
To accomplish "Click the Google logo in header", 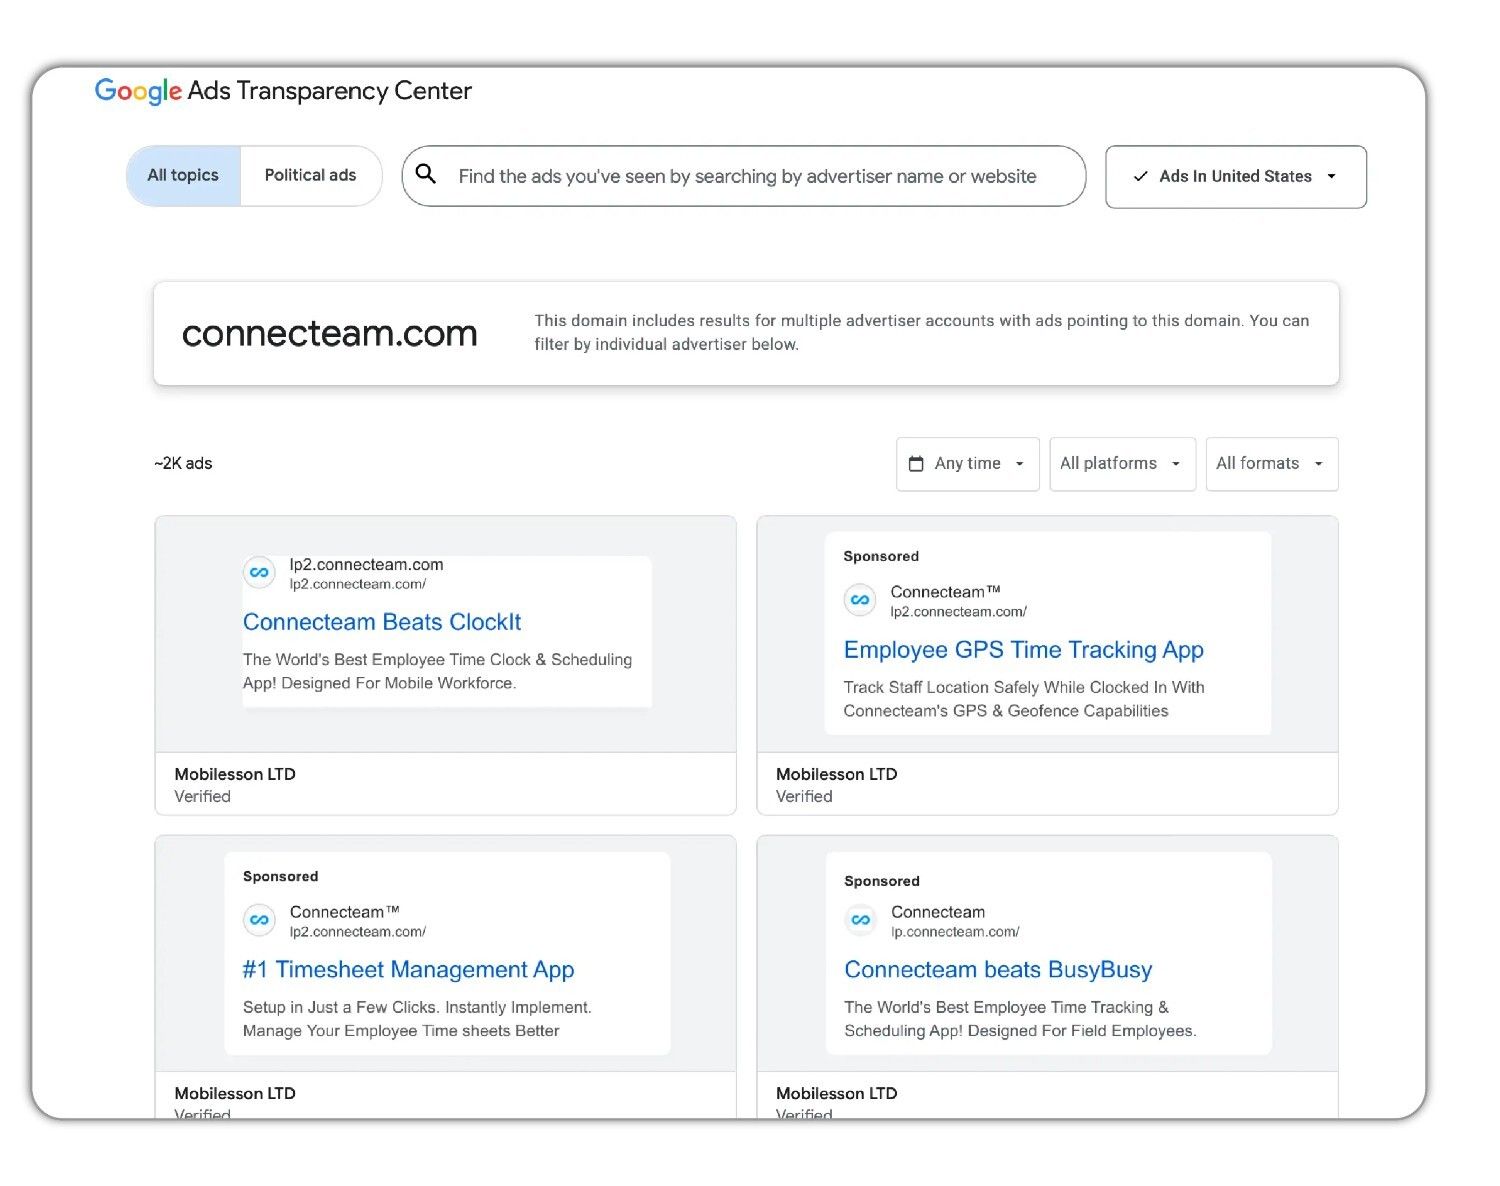I will pos(138,91).
